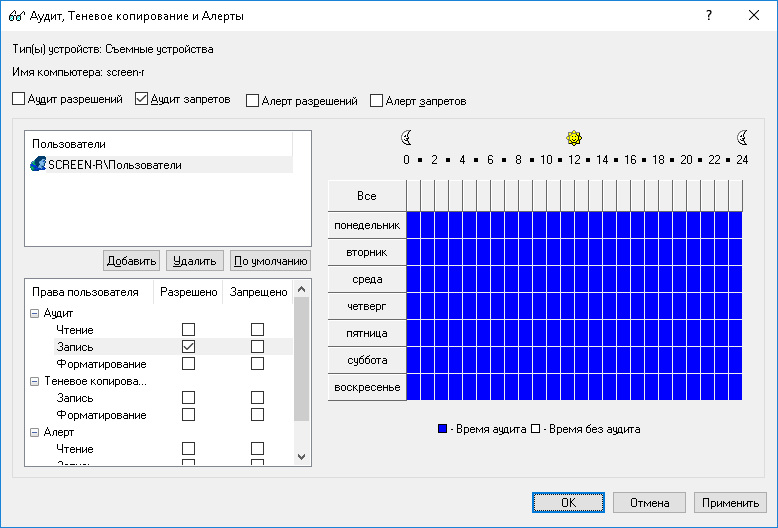Screen dimensions: 778x528
Task: Click the По умолчанию button
Action: click(x=270, y=261)
